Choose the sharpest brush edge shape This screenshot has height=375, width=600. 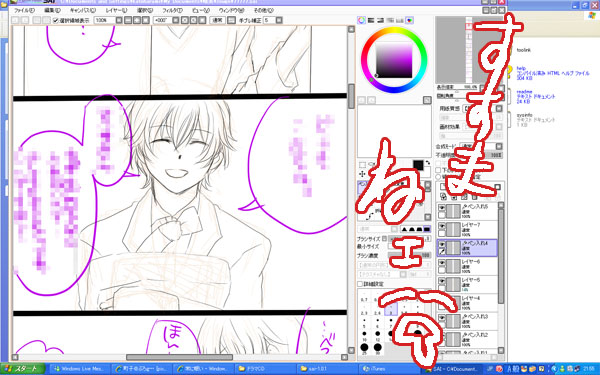click(427, 229)
